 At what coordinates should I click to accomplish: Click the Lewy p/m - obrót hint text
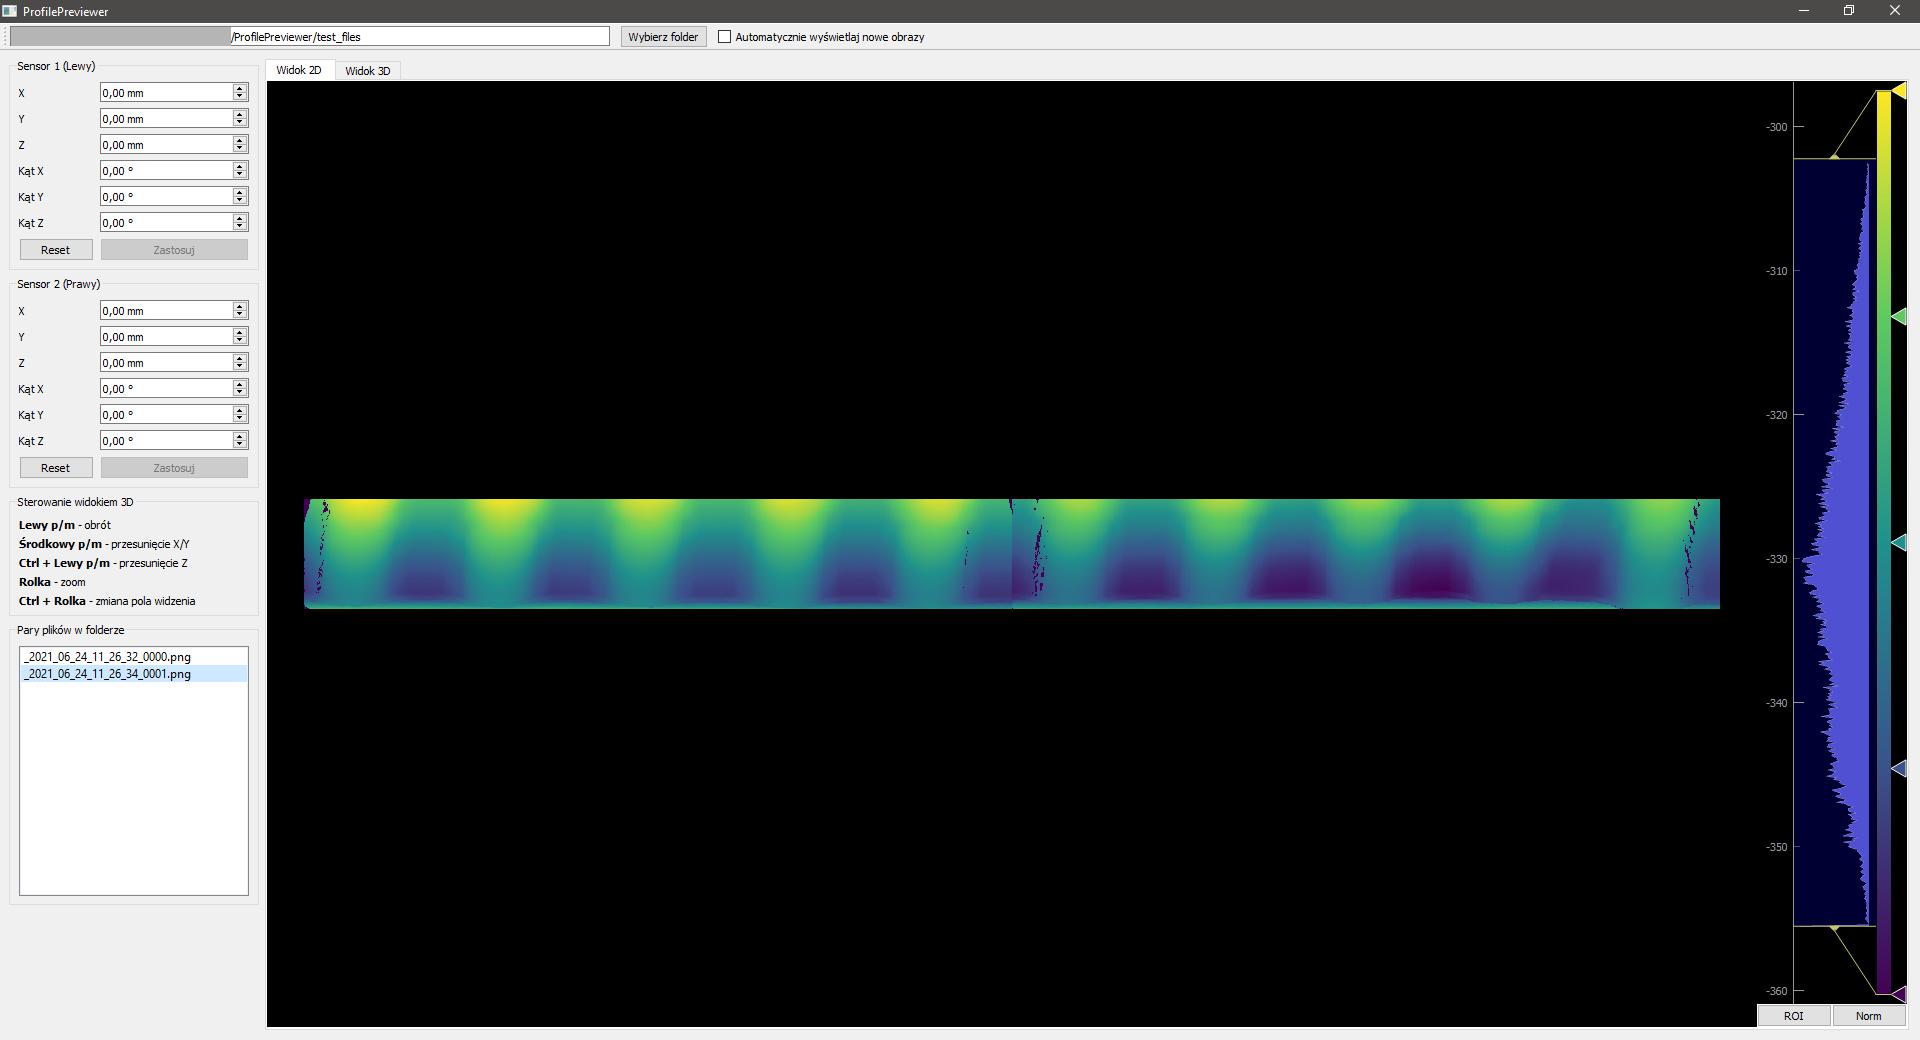pyautogui.click(x=65, y=525)
